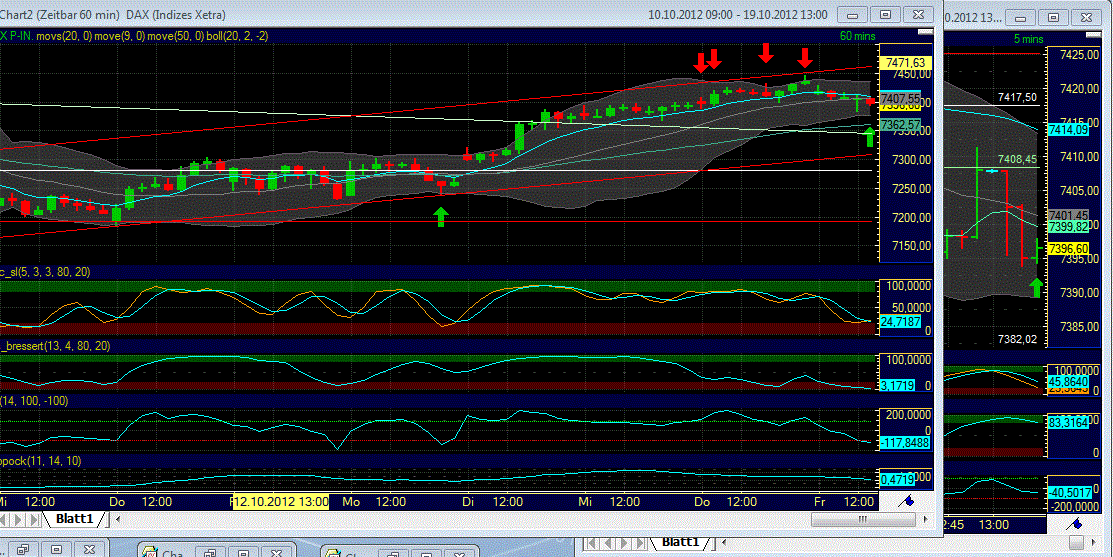Close the minimized 'Cha' chart window at bottom
This screenshot has width=1113, height=557.
coord(275,551)
